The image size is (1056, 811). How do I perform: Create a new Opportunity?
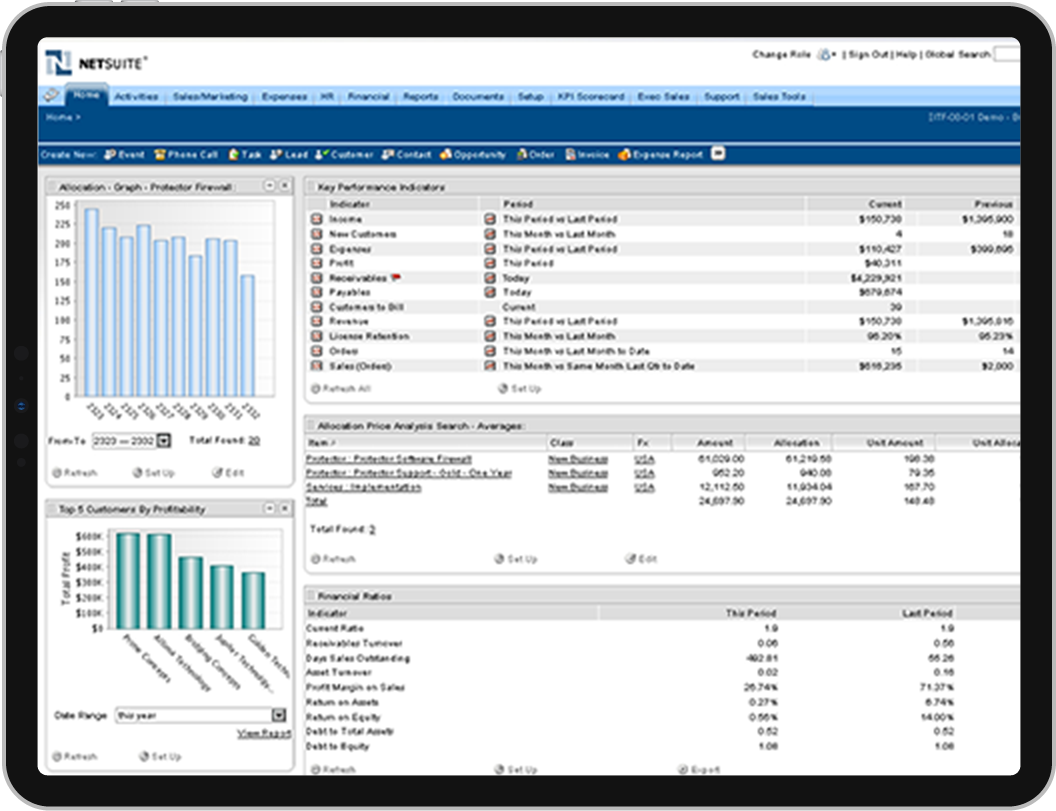[x=473, y=154]
